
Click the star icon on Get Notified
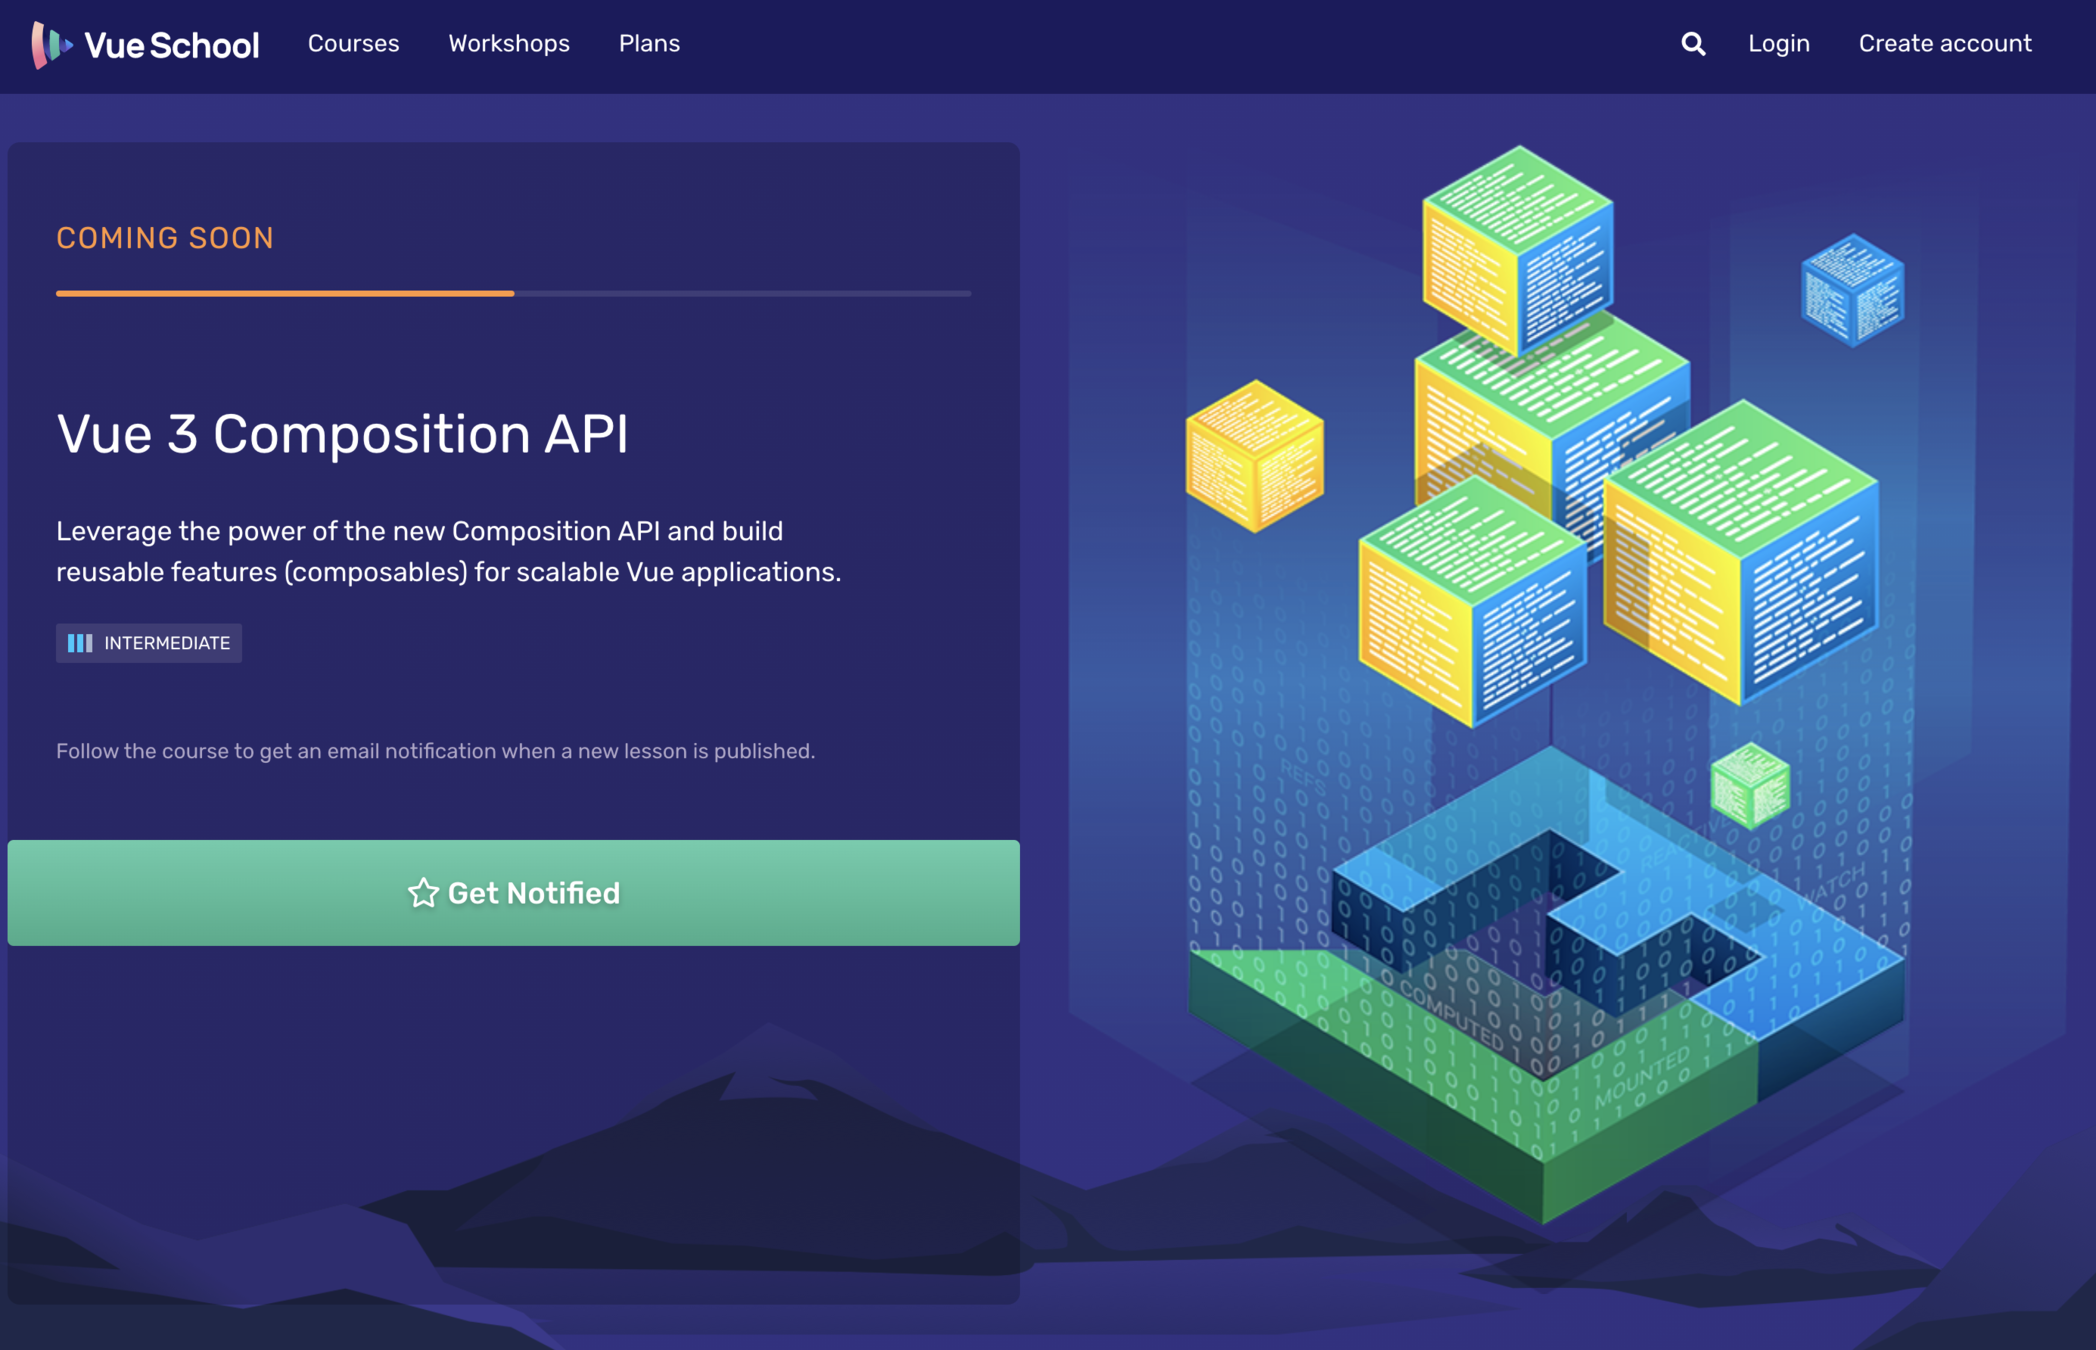423,893
